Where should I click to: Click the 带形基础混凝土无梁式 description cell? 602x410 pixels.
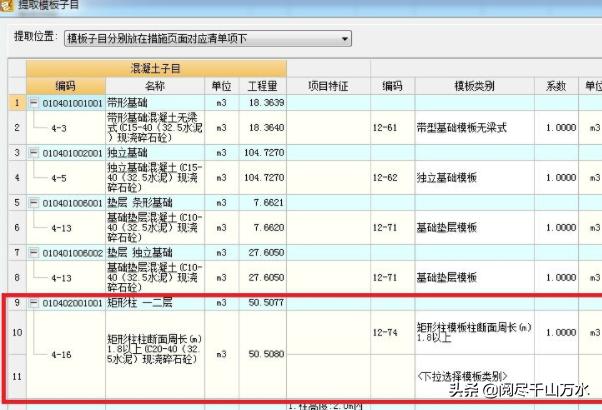[x=155, y=127]
